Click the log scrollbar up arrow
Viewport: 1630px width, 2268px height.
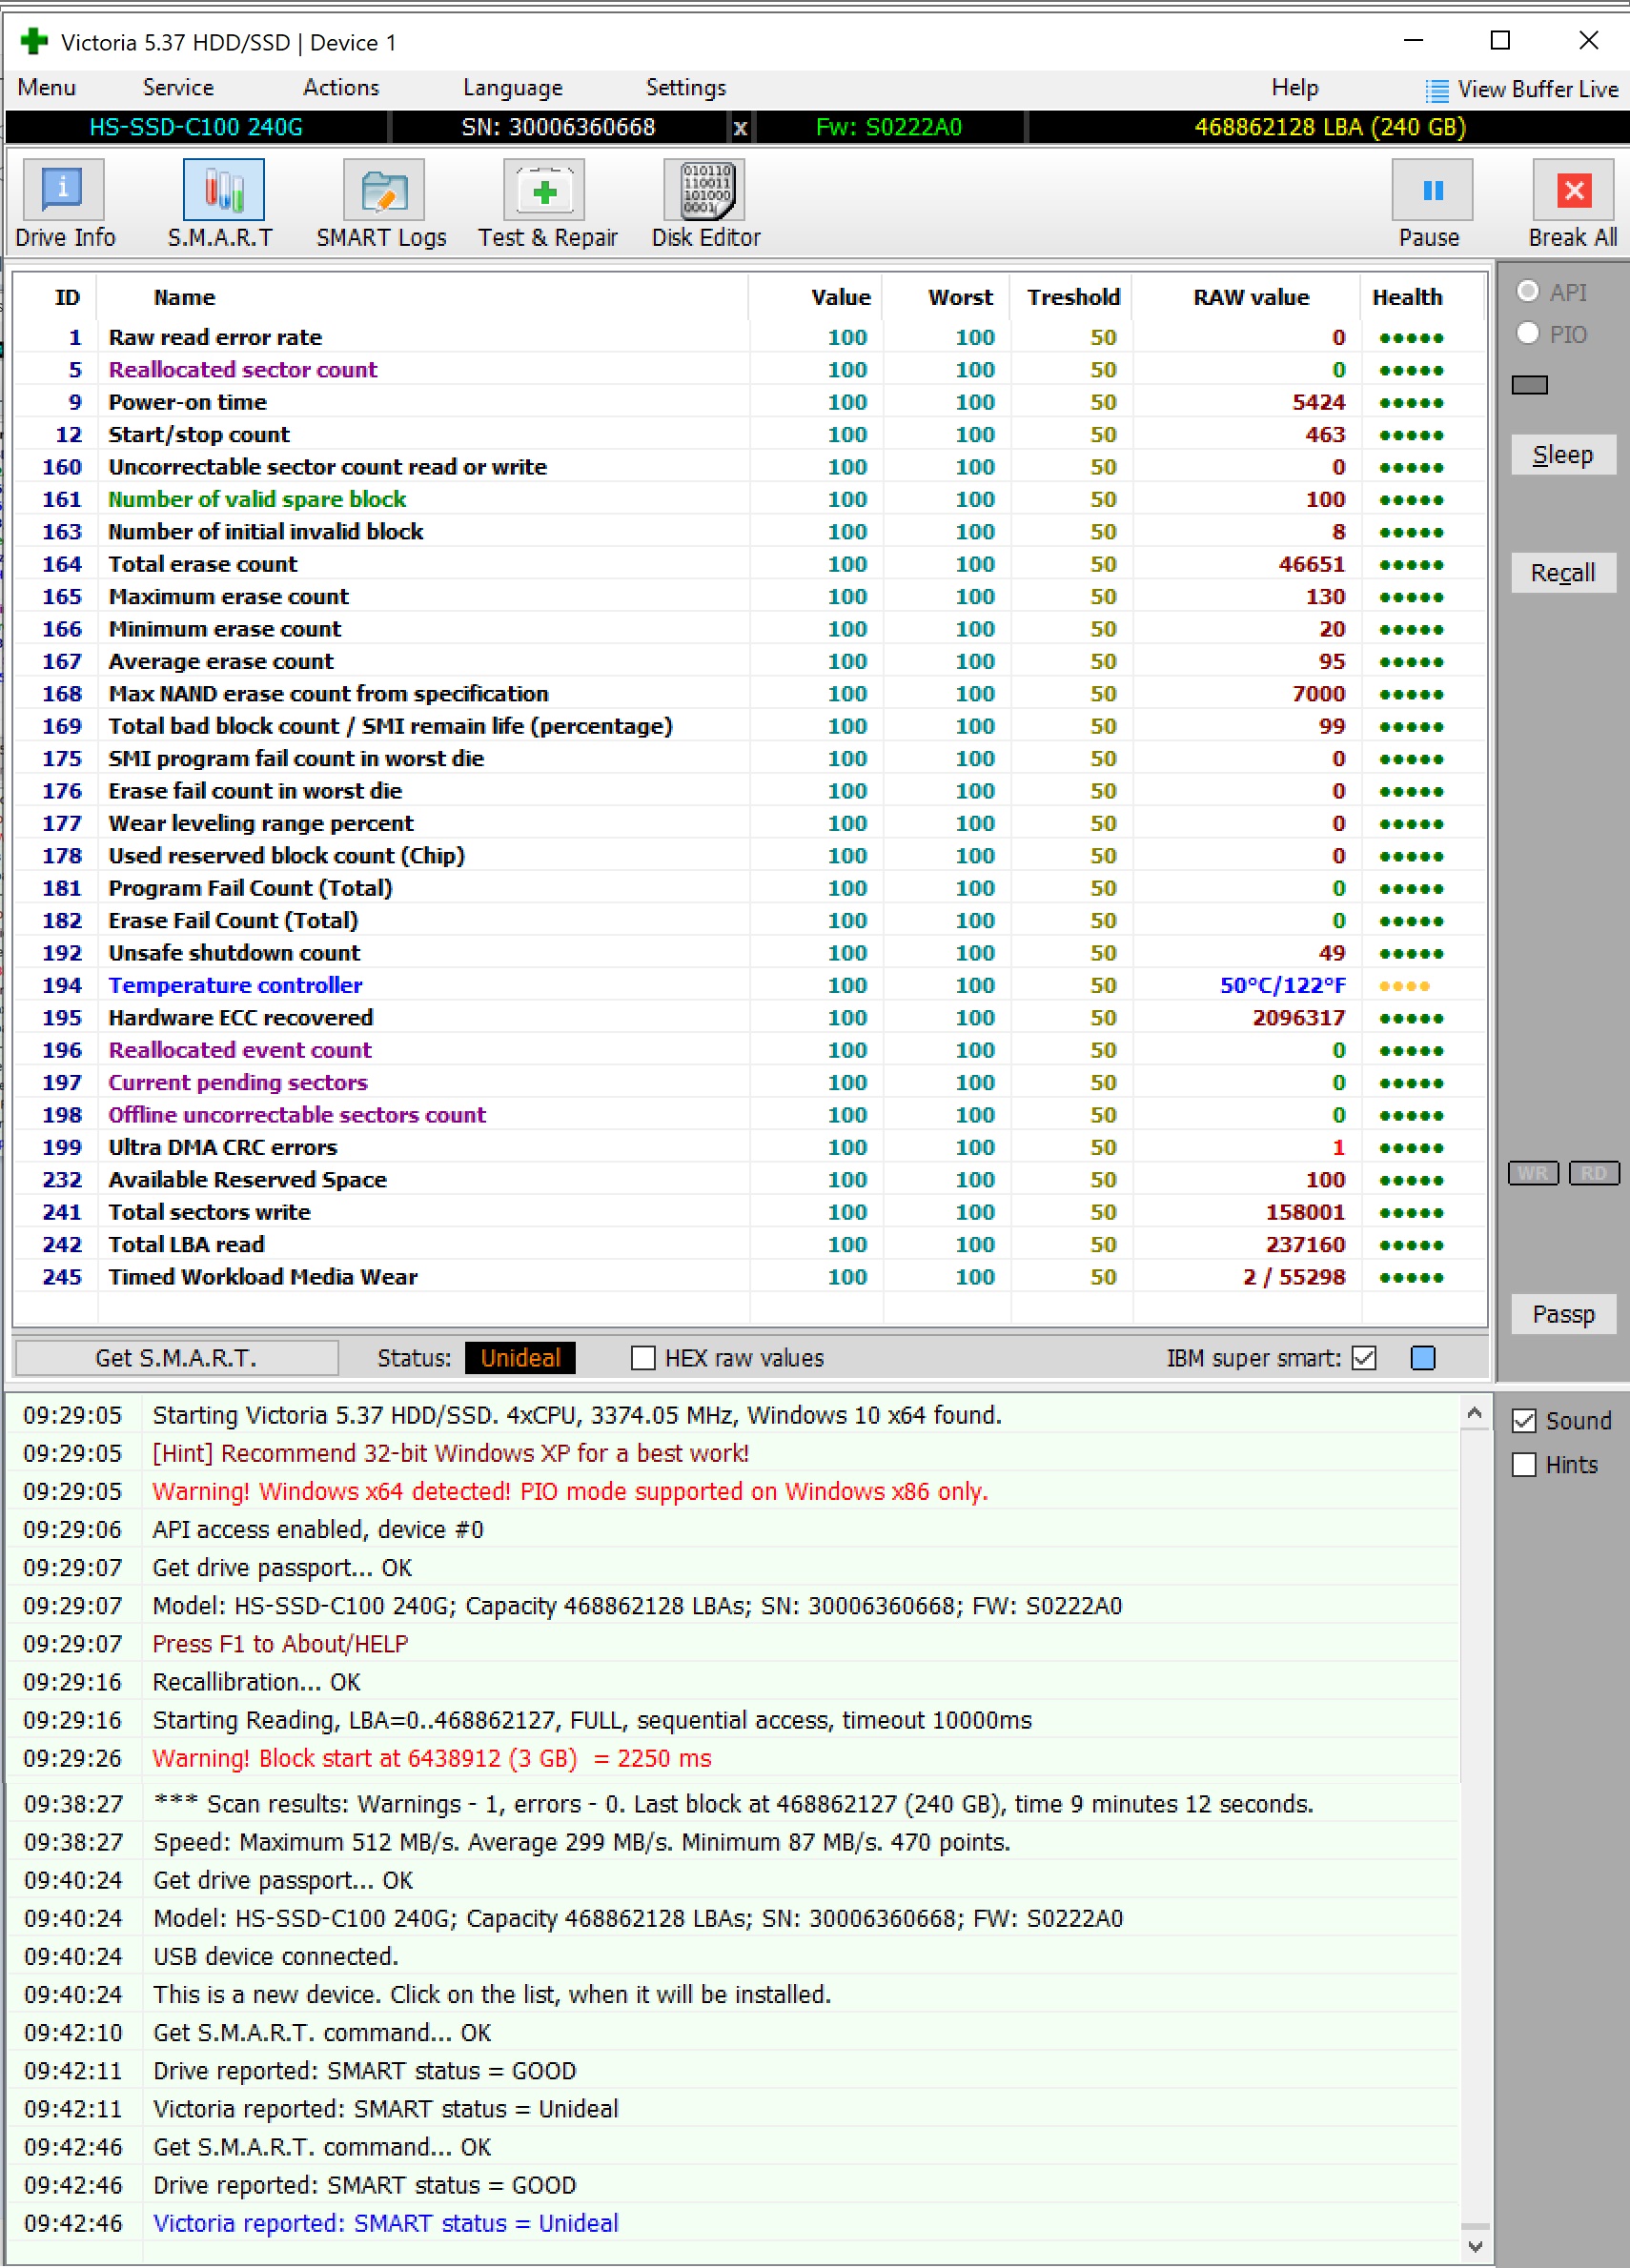coord(1473,1414)
